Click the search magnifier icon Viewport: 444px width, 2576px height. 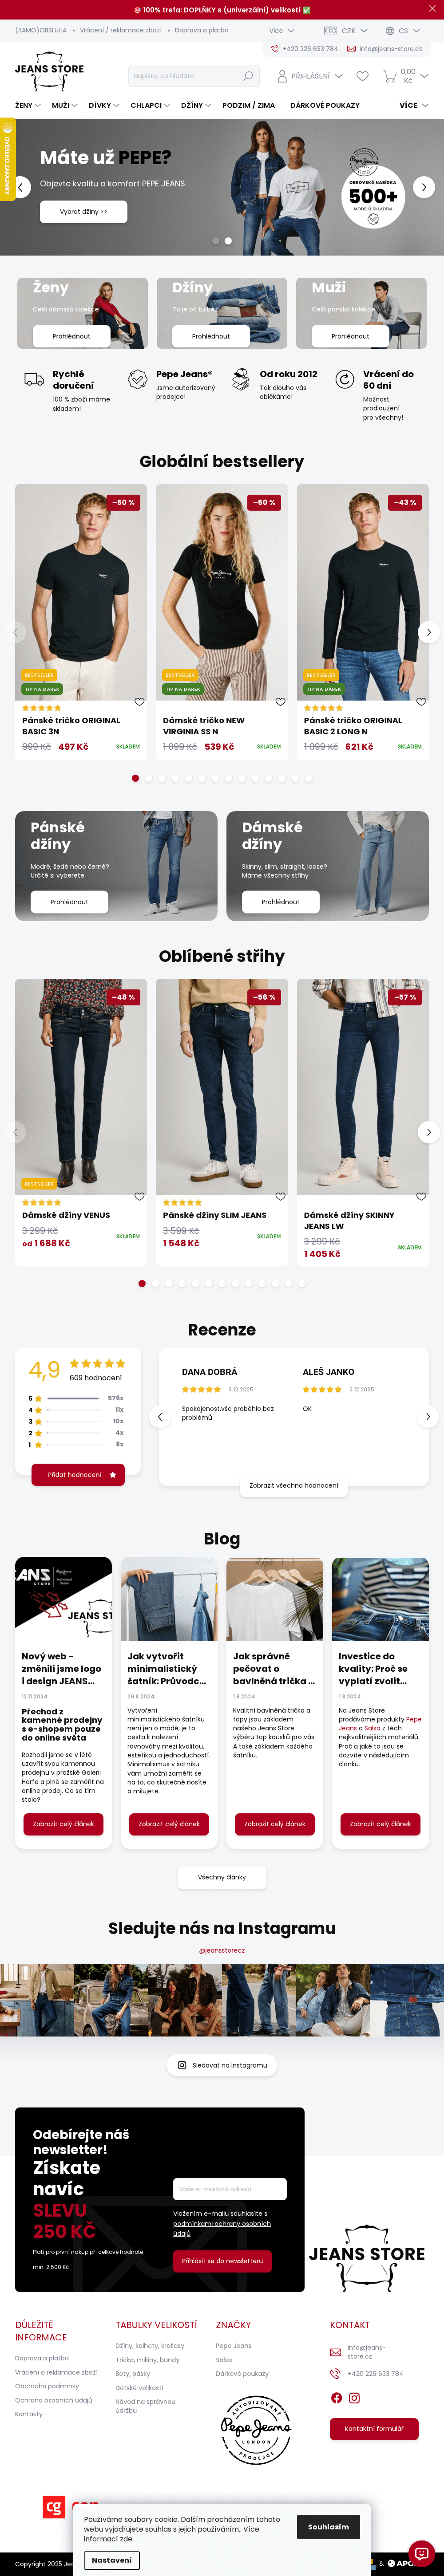(248, 76)
